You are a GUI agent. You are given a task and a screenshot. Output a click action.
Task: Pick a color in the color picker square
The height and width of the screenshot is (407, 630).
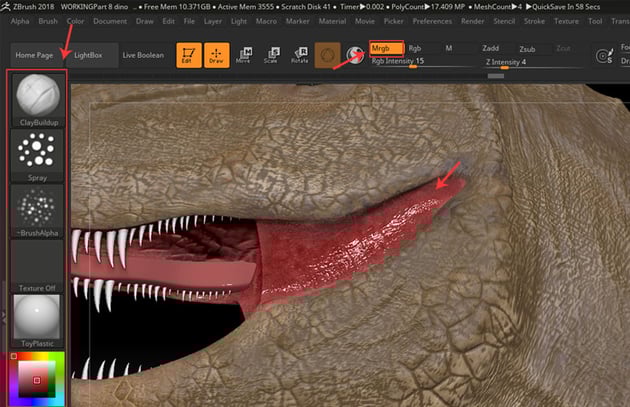coord(37,380)
